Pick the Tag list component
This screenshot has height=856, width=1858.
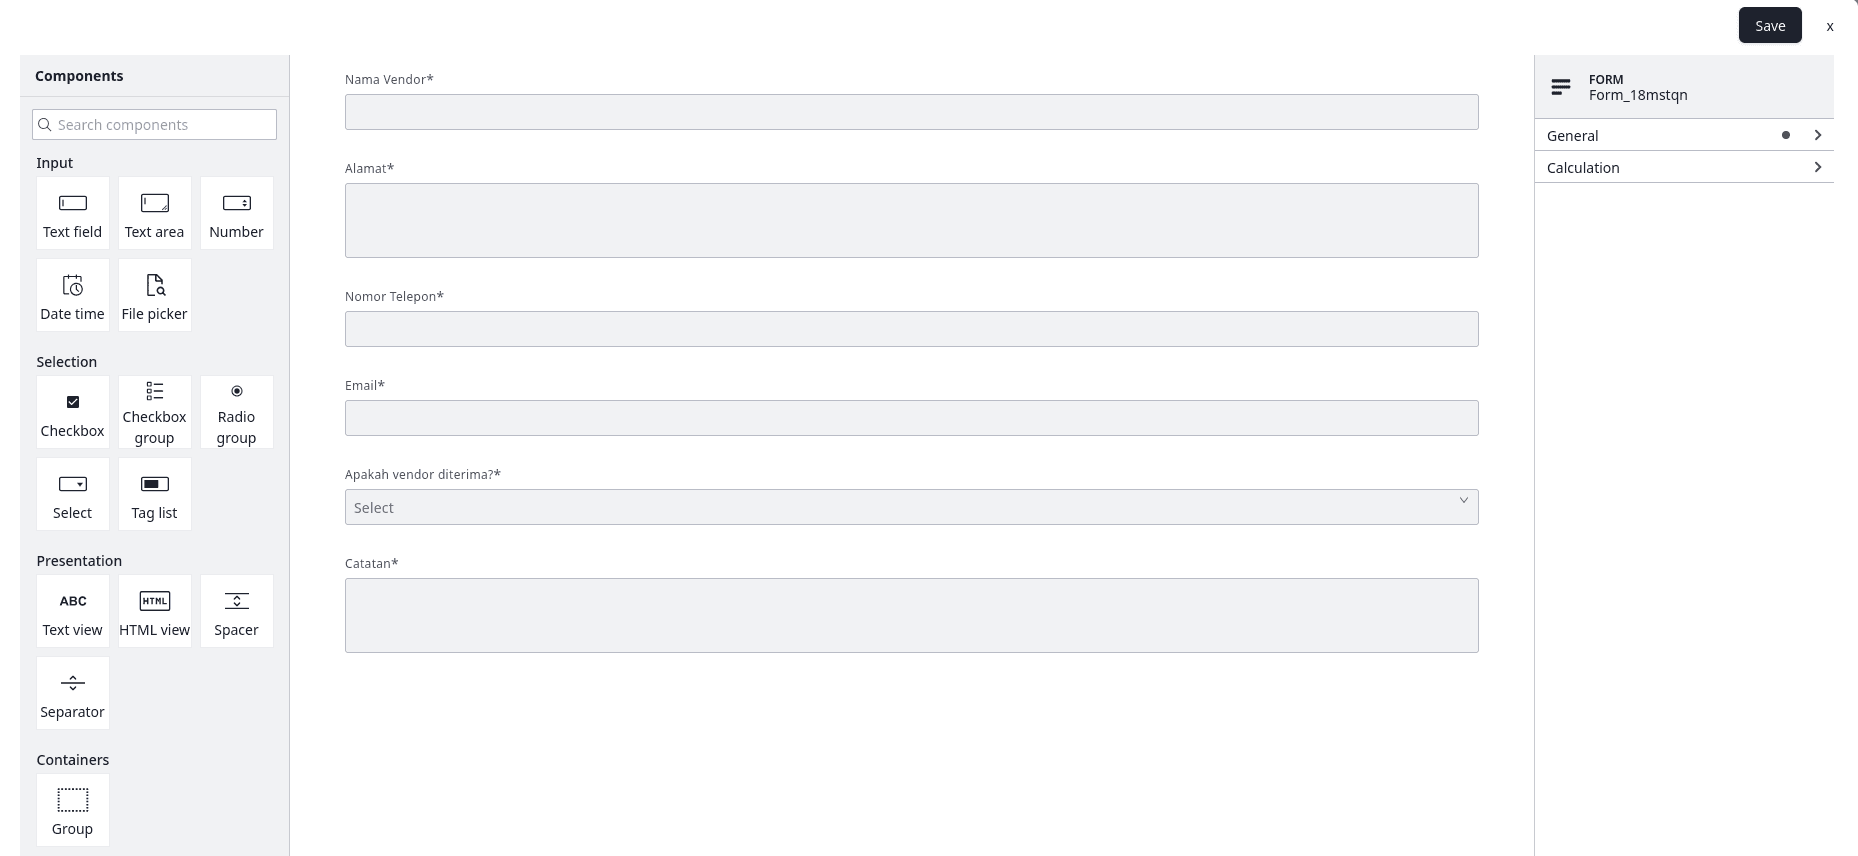pos(155,495)
